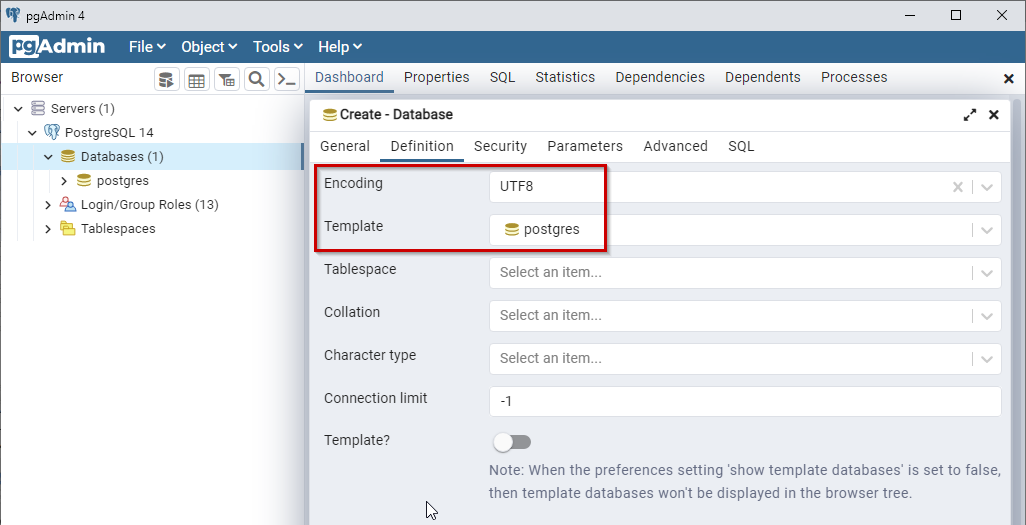Expand the postgres database node

coord(63,181)
